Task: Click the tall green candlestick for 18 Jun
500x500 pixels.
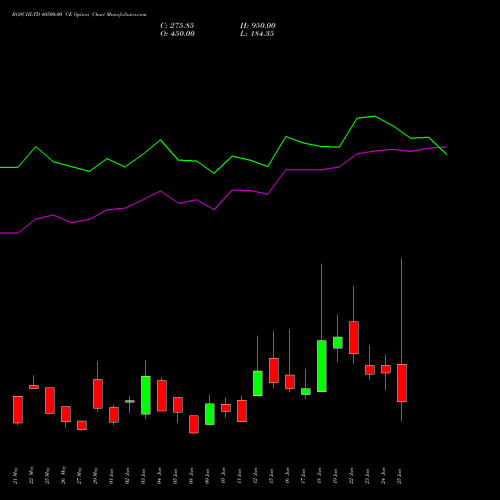Action: [x=322, y=366]
